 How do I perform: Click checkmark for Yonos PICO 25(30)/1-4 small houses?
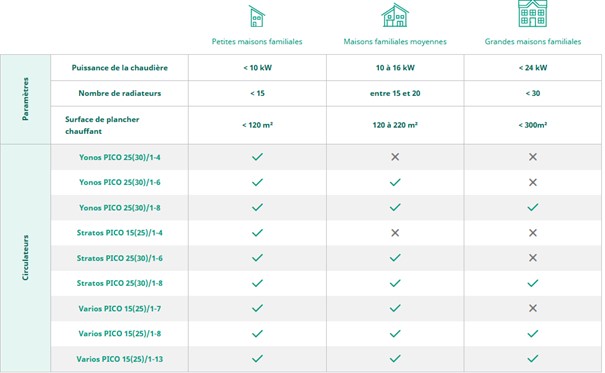[257, 157]
